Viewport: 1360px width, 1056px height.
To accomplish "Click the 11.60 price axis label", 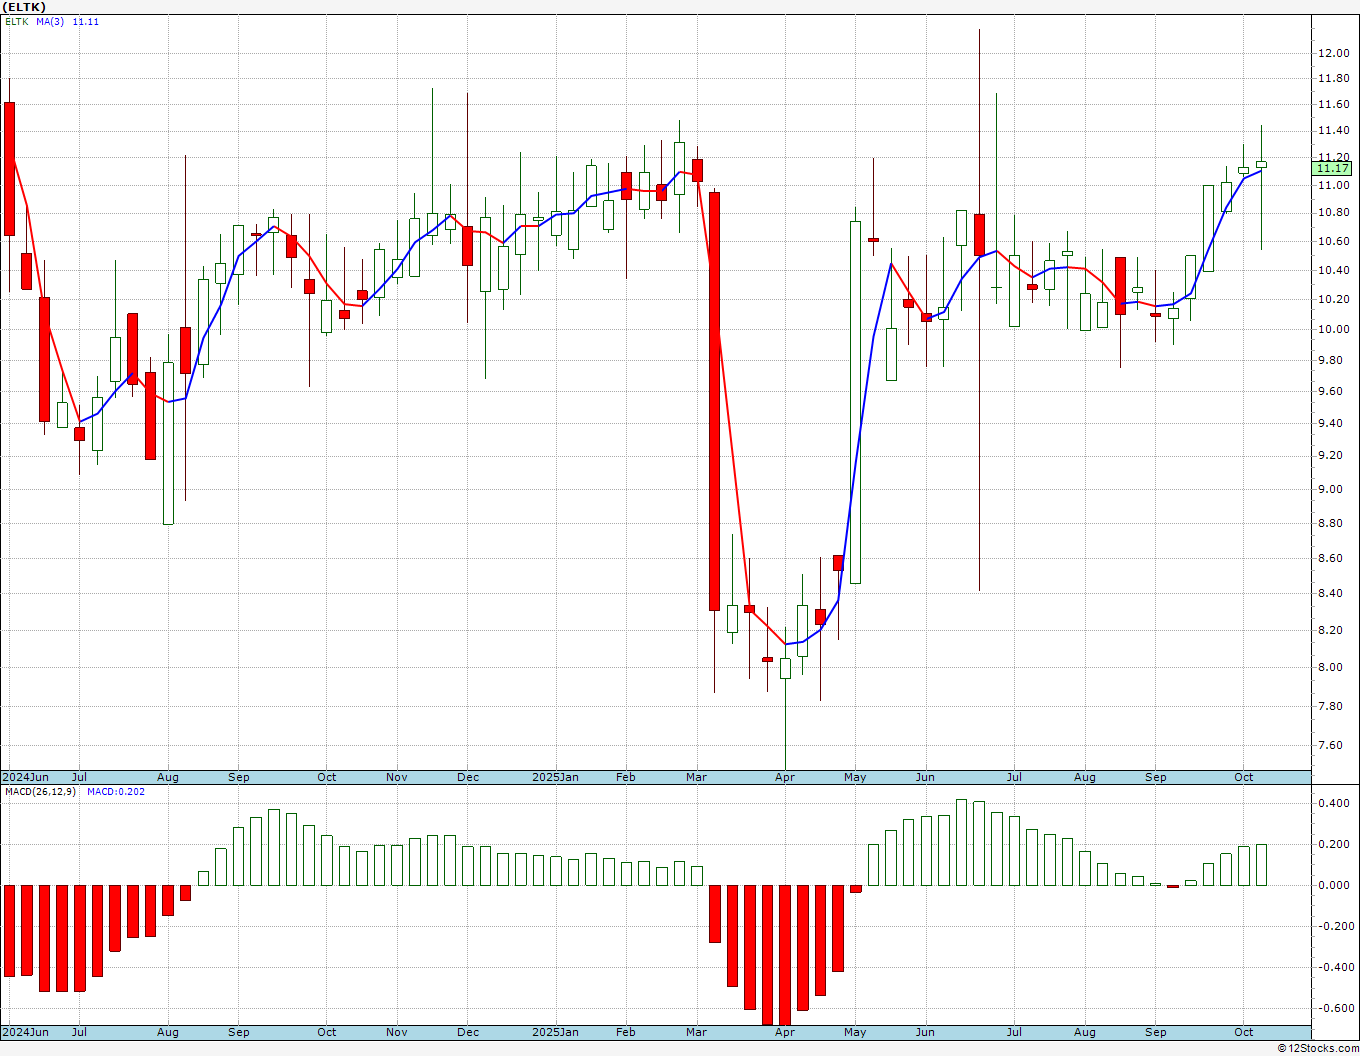I will pyautogui.click(x=1333, y=104).
